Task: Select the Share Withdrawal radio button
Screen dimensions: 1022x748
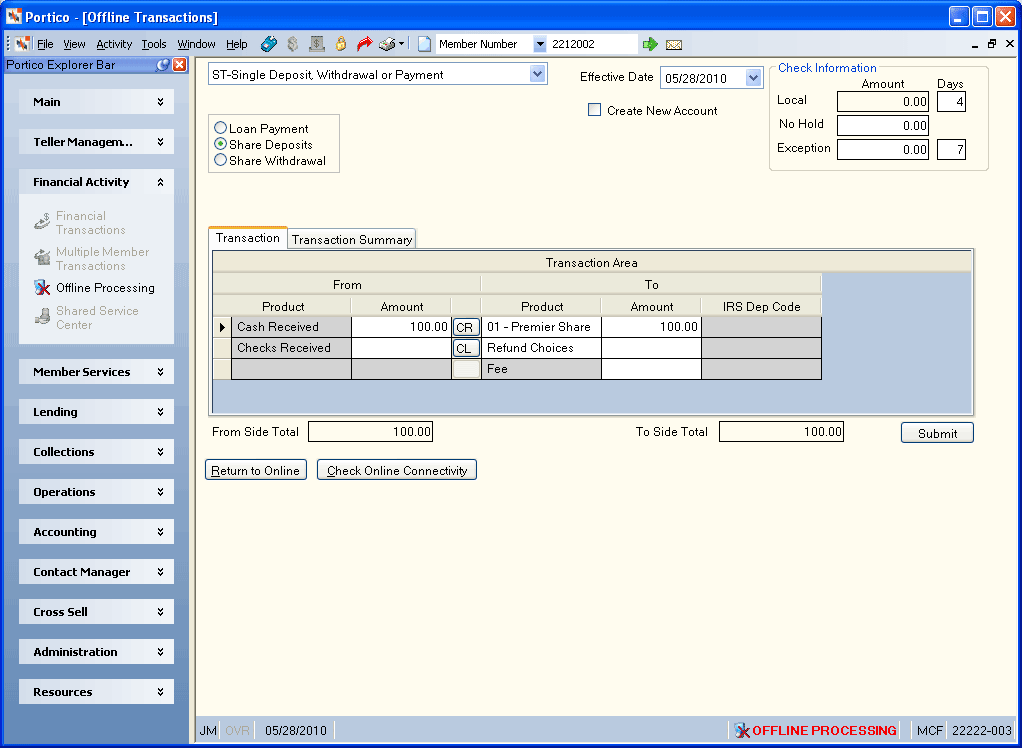Action: pyautogui.click(x=220, y=160)
